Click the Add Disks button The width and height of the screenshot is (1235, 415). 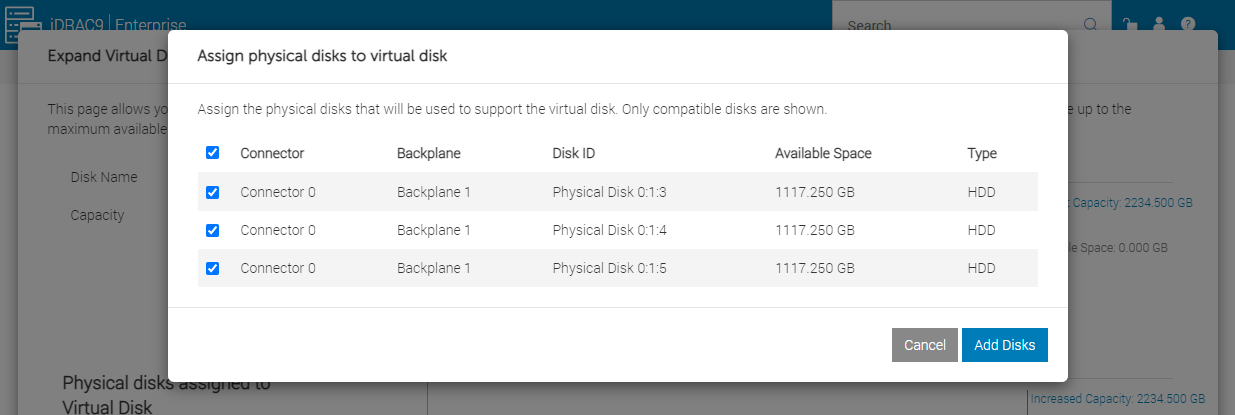click(x=1005, y=345)
